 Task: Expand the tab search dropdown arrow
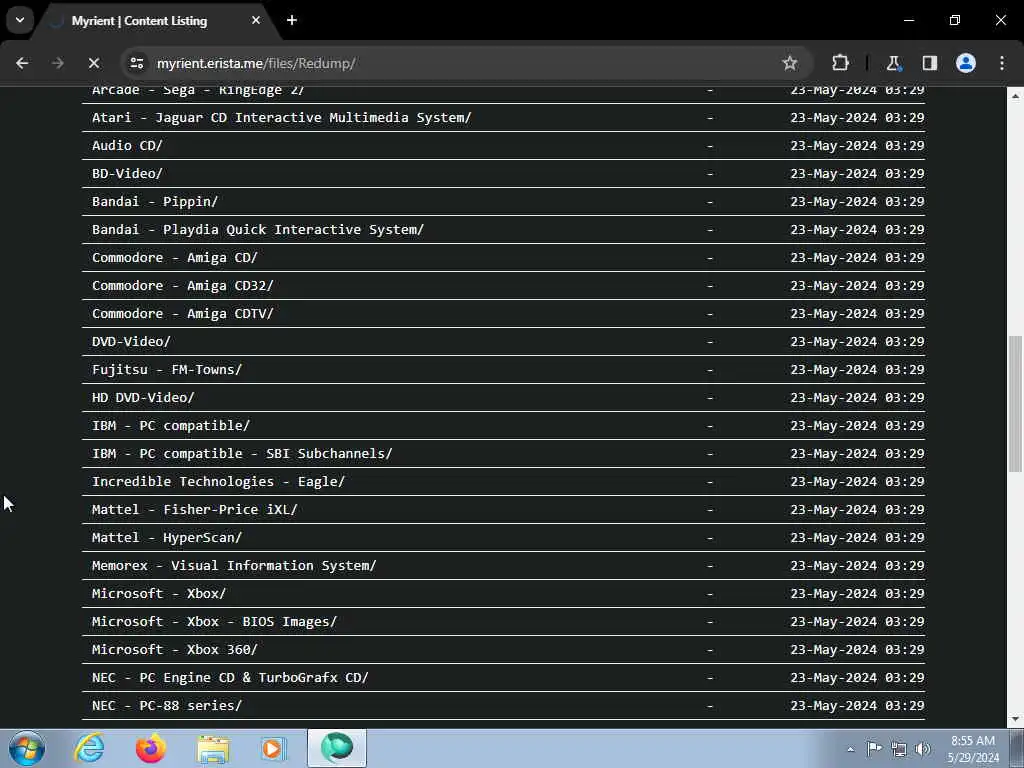(x=20, y=20)
